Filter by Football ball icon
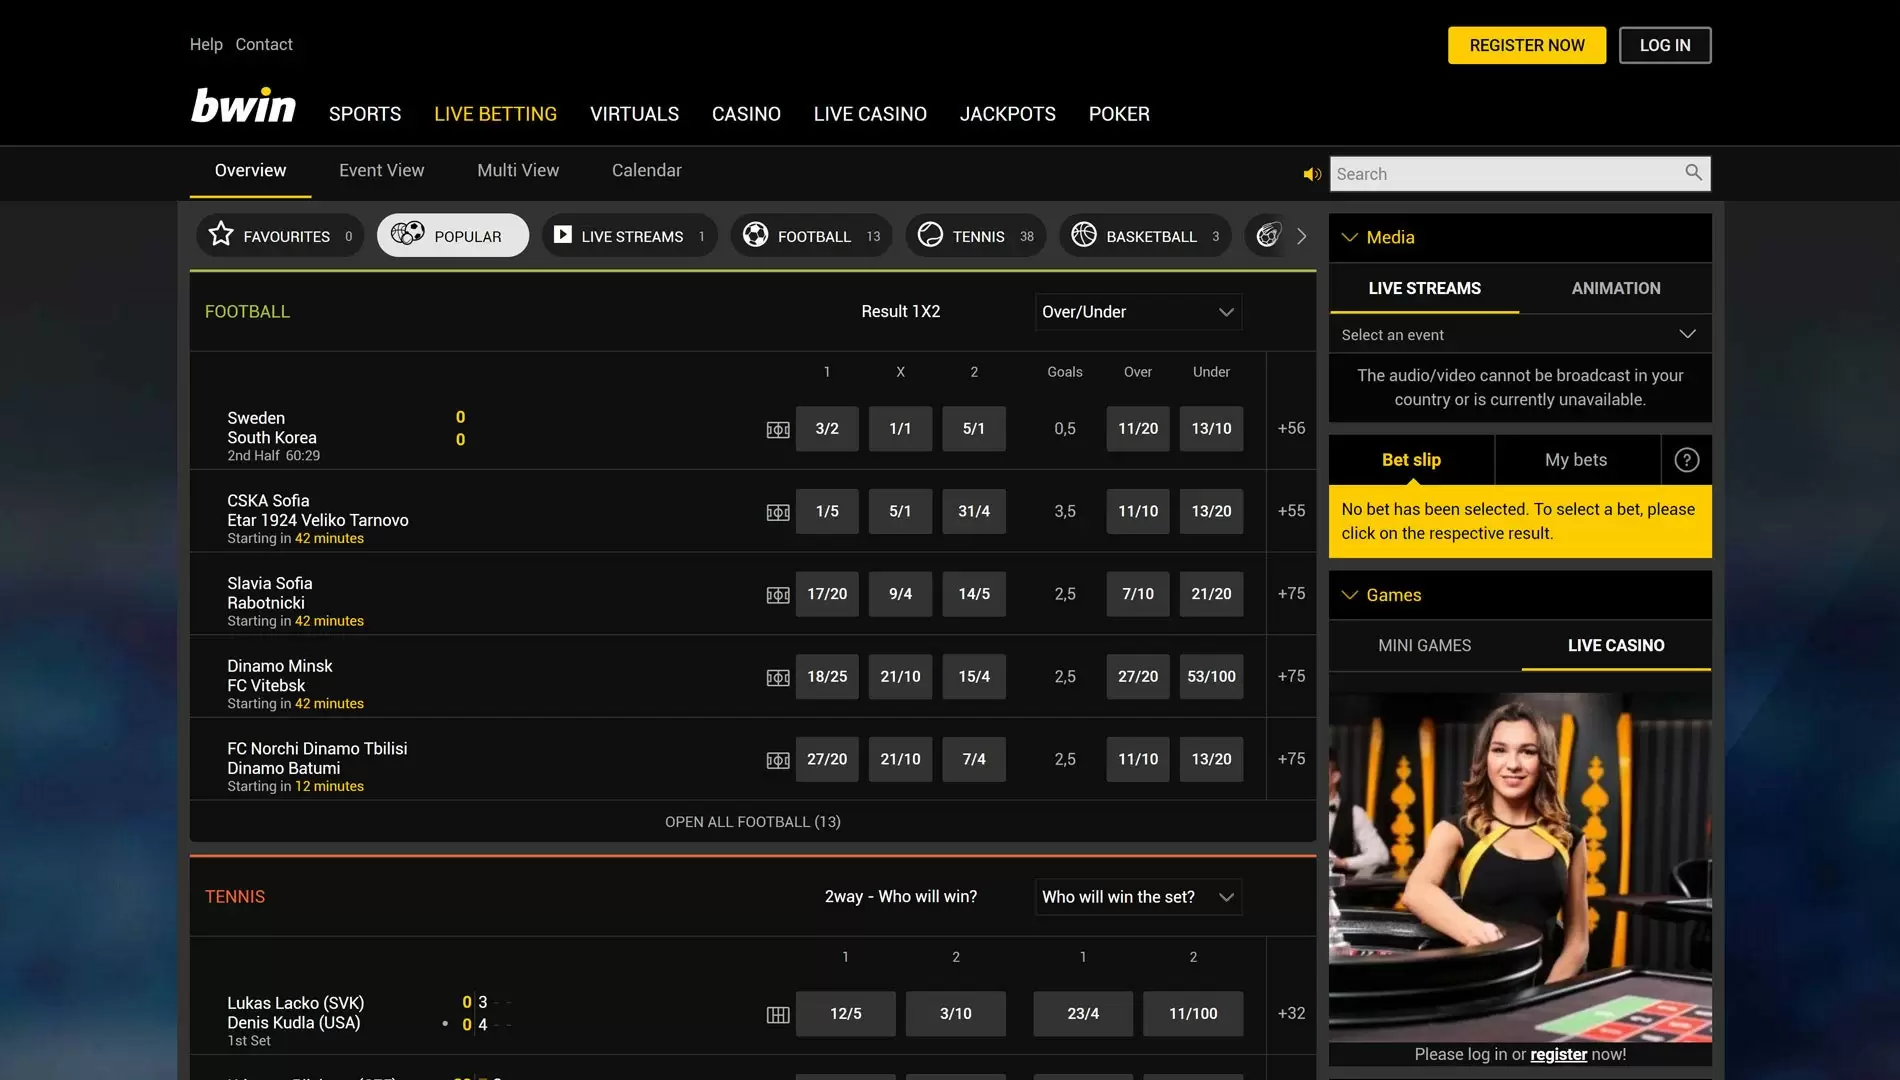Viewport: 1900px width, 1080px height. pyautogui.click(x=811, y=236)
